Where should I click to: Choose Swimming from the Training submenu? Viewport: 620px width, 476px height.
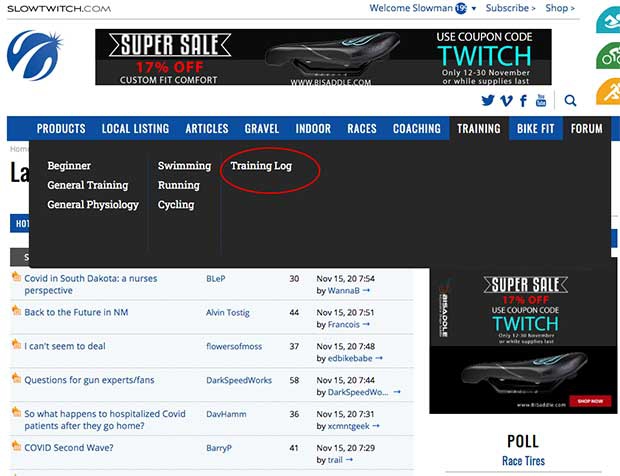pos(184,166)
